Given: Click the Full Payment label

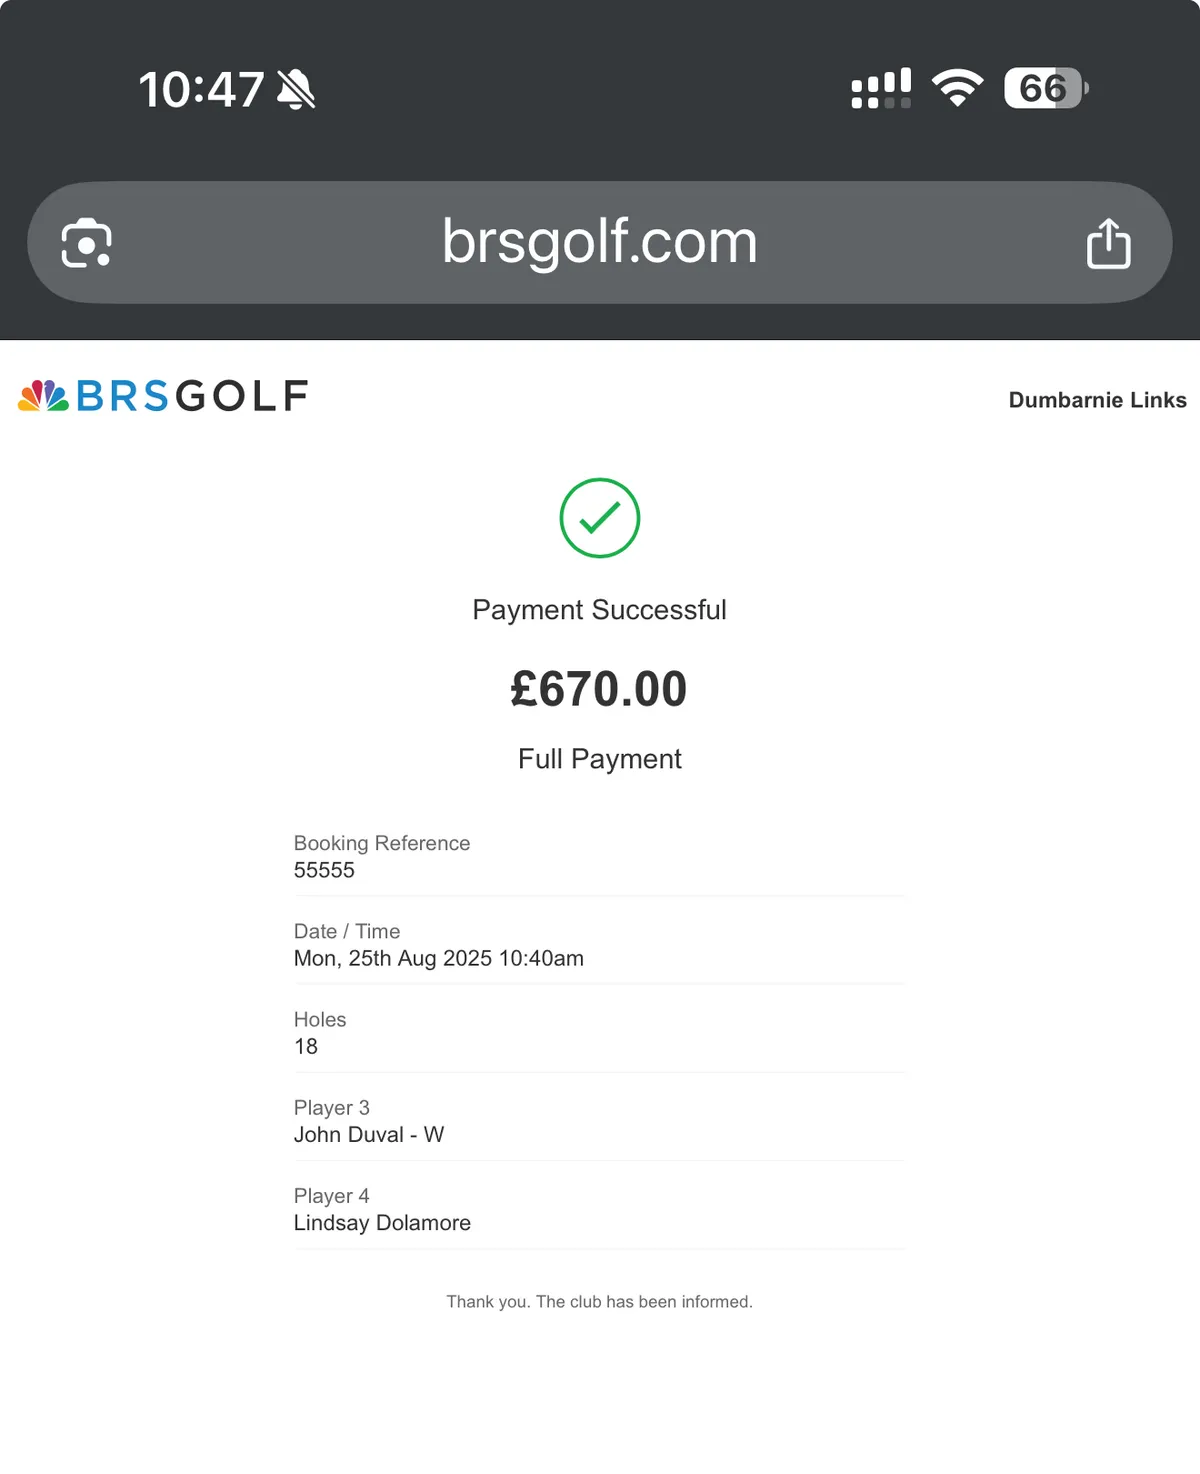Looking at the screenshot, I should click(x=599, y=759).
